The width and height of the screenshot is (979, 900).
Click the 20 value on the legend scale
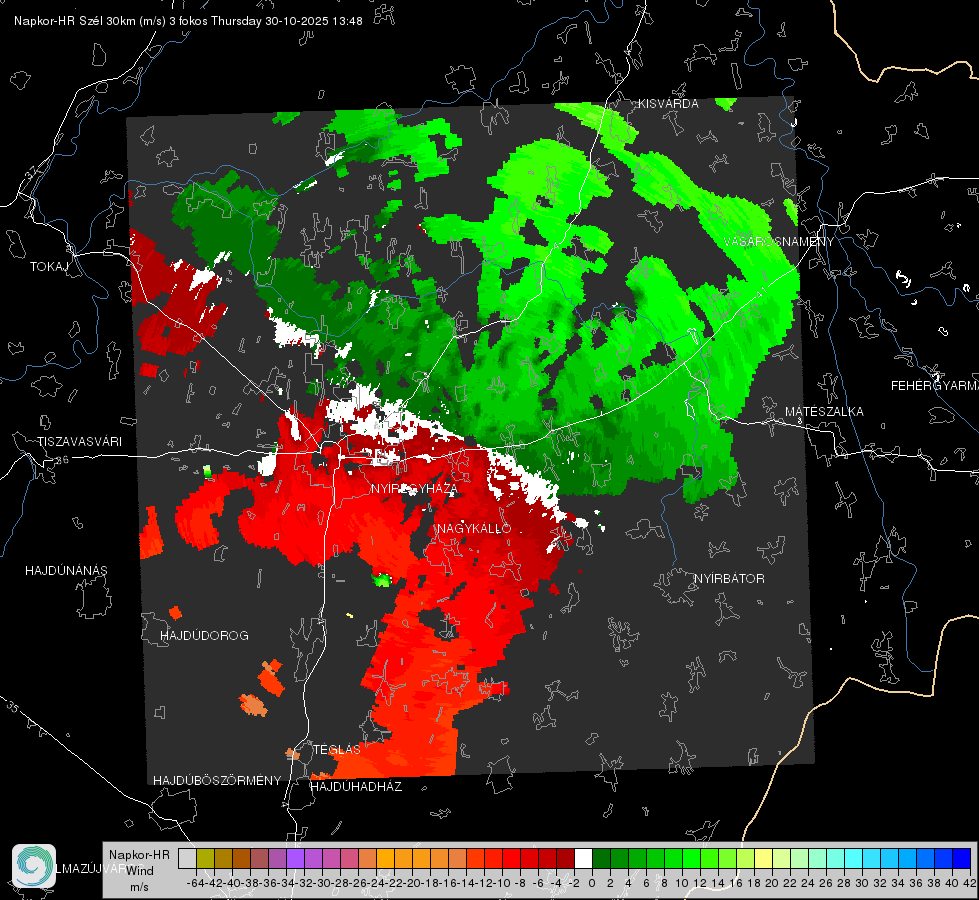click(x=772, y=883)
